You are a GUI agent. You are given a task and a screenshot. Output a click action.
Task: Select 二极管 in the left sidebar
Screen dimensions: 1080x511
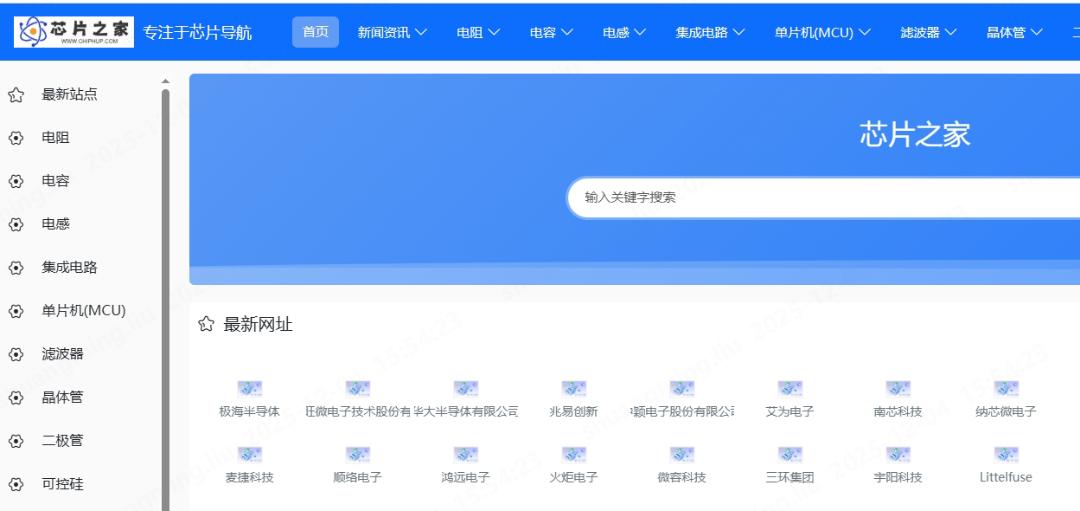62,441
